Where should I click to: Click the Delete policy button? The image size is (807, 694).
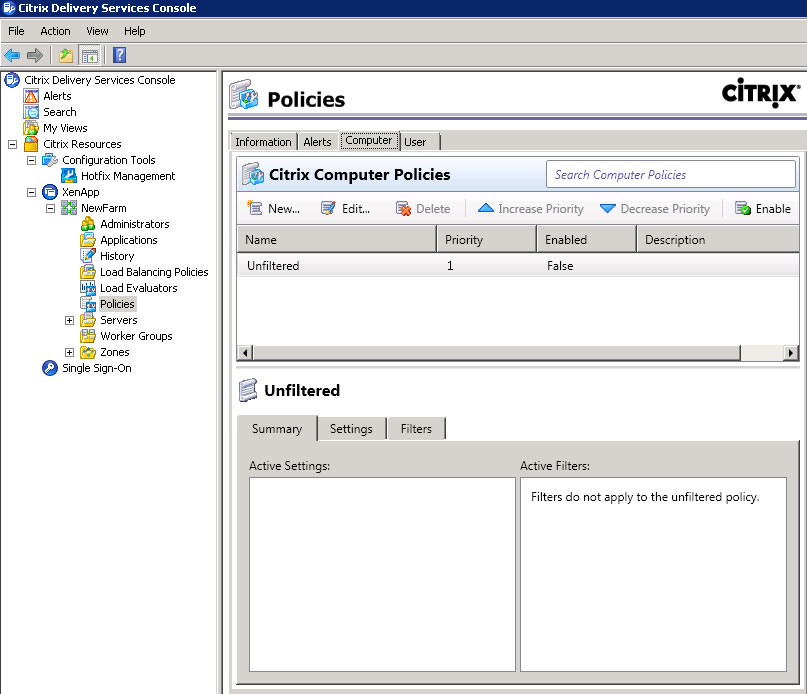[423, 209]
